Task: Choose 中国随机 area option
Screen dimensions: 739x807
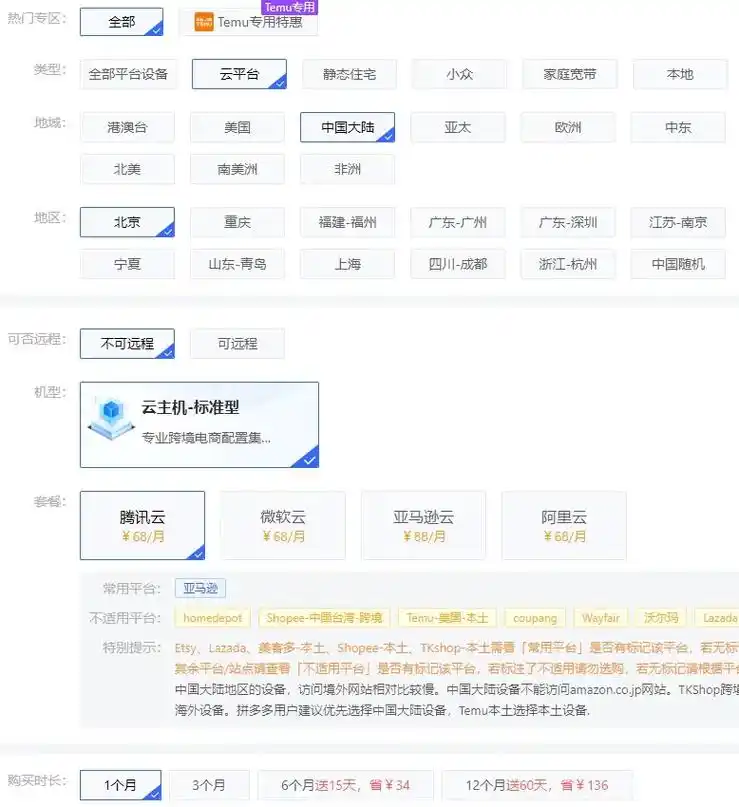Action: 677,264
